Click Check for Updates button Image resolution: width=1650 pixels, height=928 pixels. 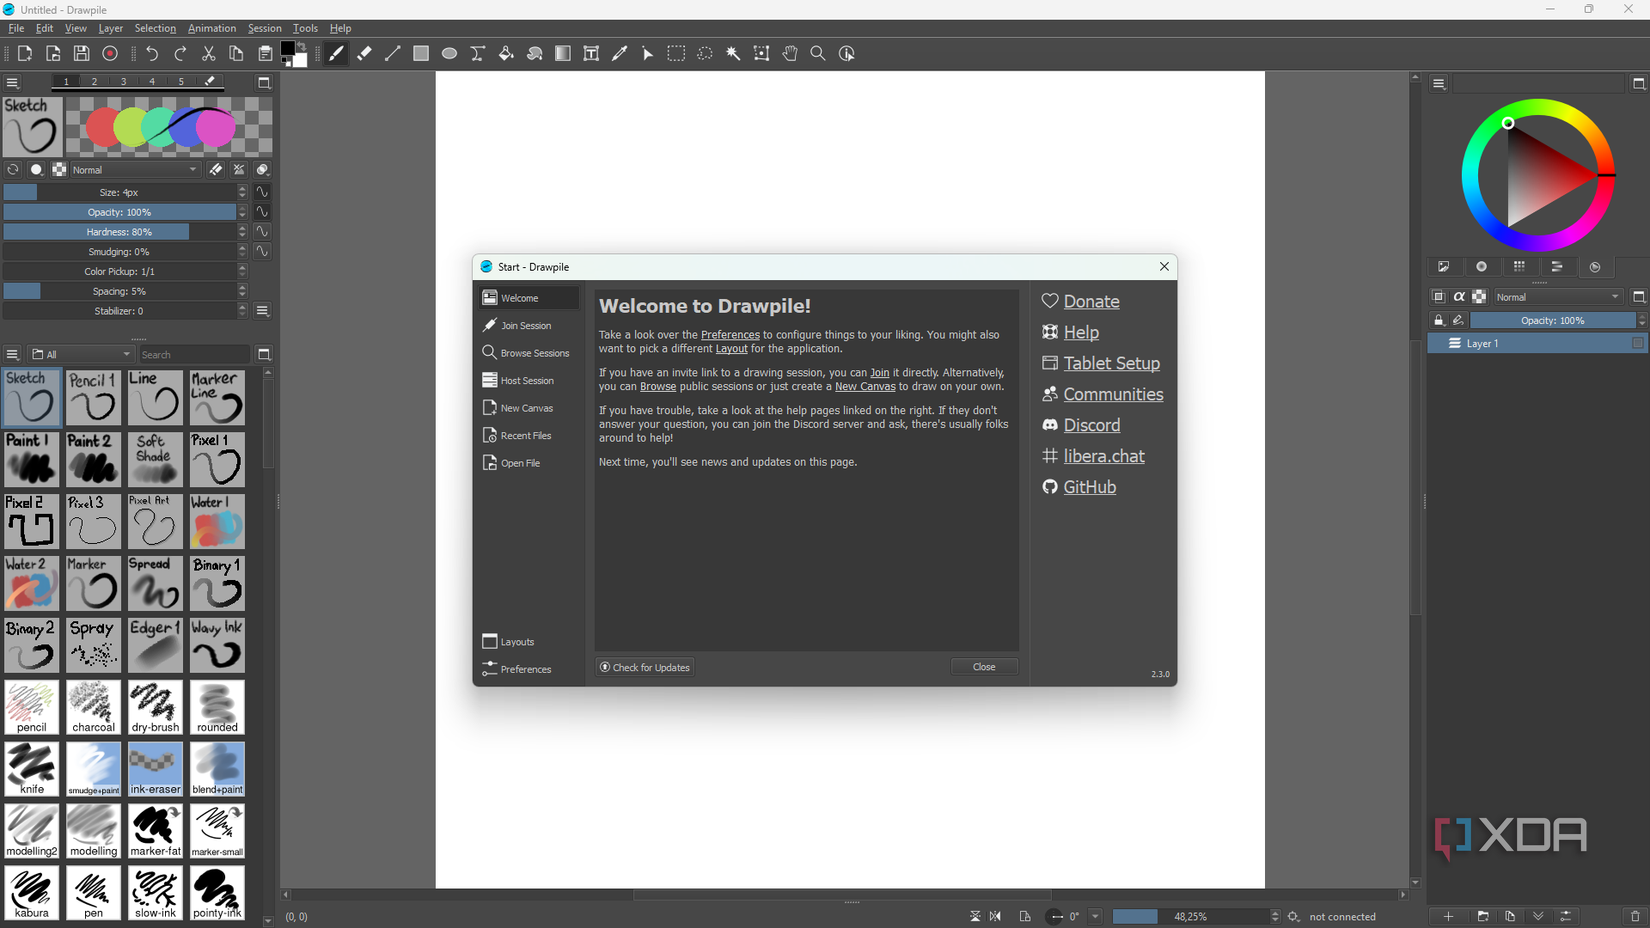tap(645, 667)
